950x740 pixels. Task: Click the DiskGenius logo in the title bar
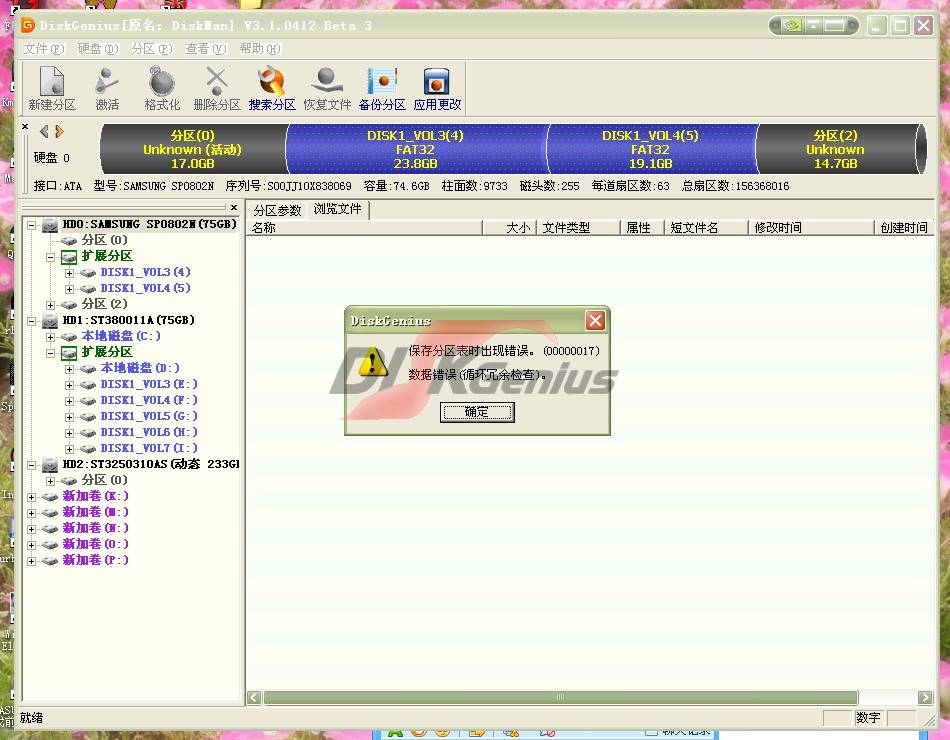coord(28,25)
